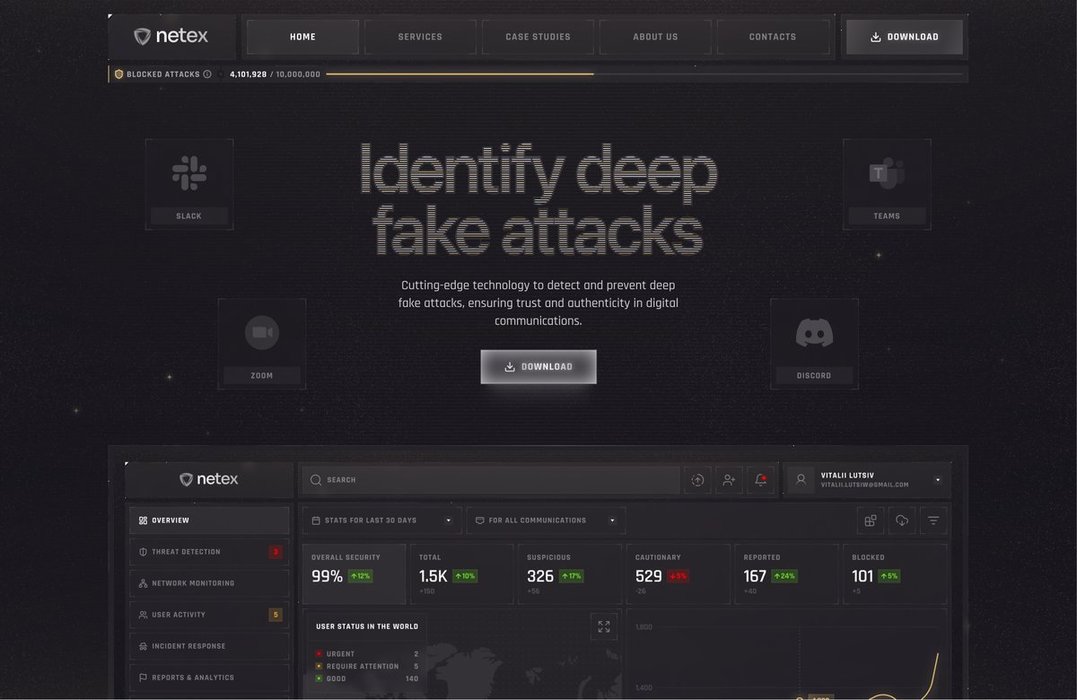Image resolution: width=1077 pixels, height=700 pixels.
Task: Click the dashboard search field
Action: coord(490,480)
